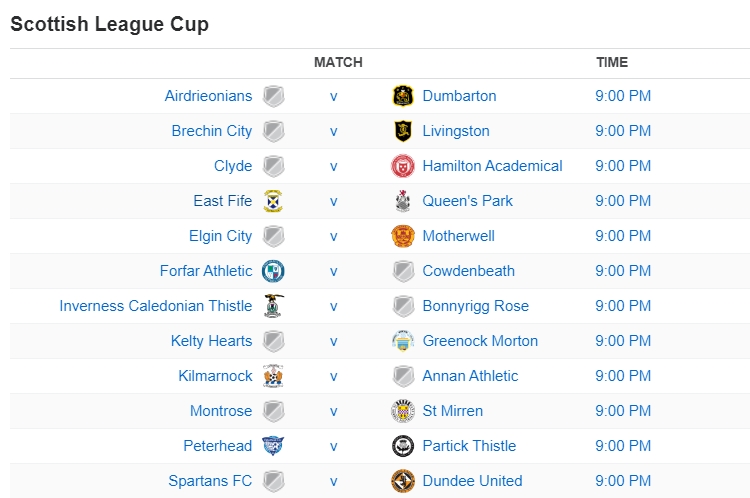
Task: Click the Scottish League Cup heading
Action: (x=109, y=24)
